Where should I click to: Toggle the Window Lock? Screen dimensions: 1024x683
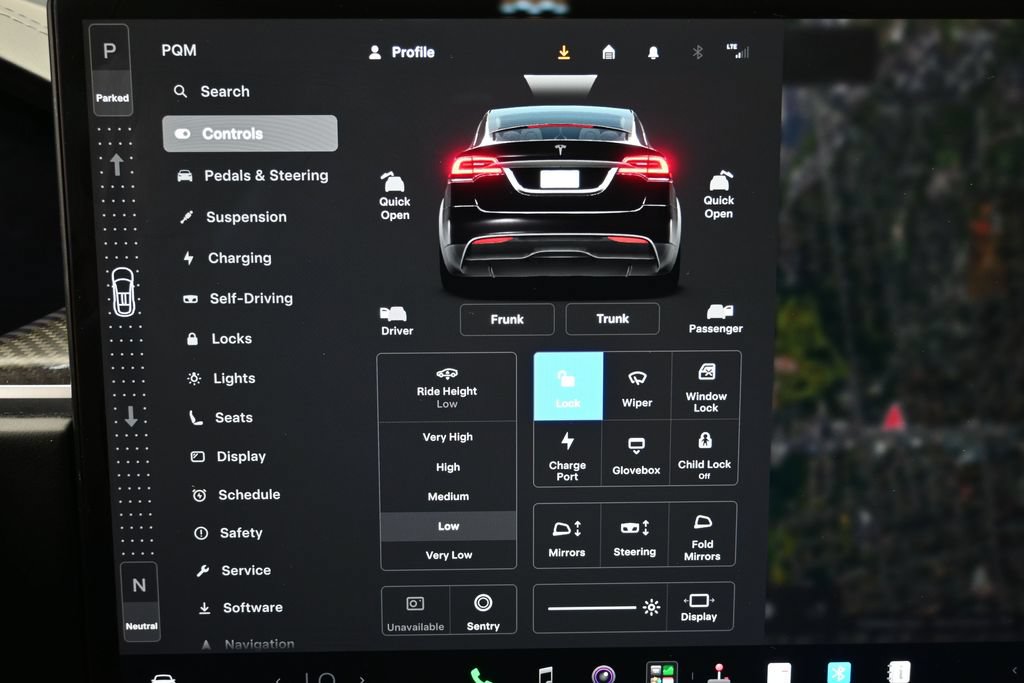[706, 386]
